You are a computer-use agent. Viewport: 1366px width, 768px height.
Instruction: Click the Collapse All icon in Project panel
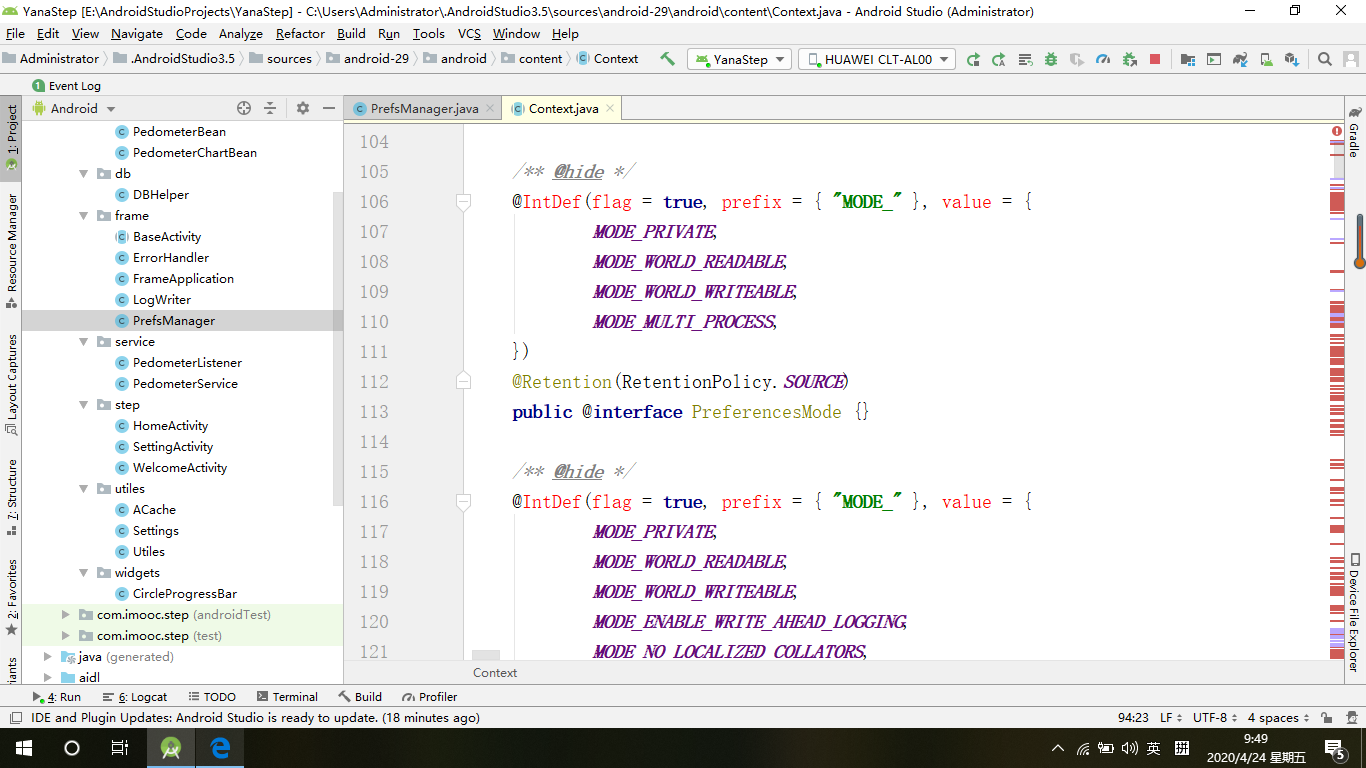tap(270, 108)
